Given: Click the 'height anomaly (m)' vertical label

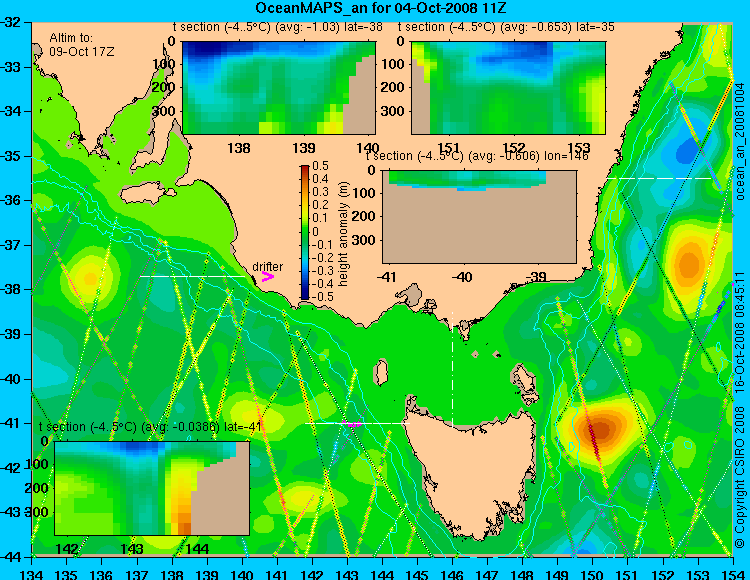Looking at the screenshot, I should tap(343, 233).
